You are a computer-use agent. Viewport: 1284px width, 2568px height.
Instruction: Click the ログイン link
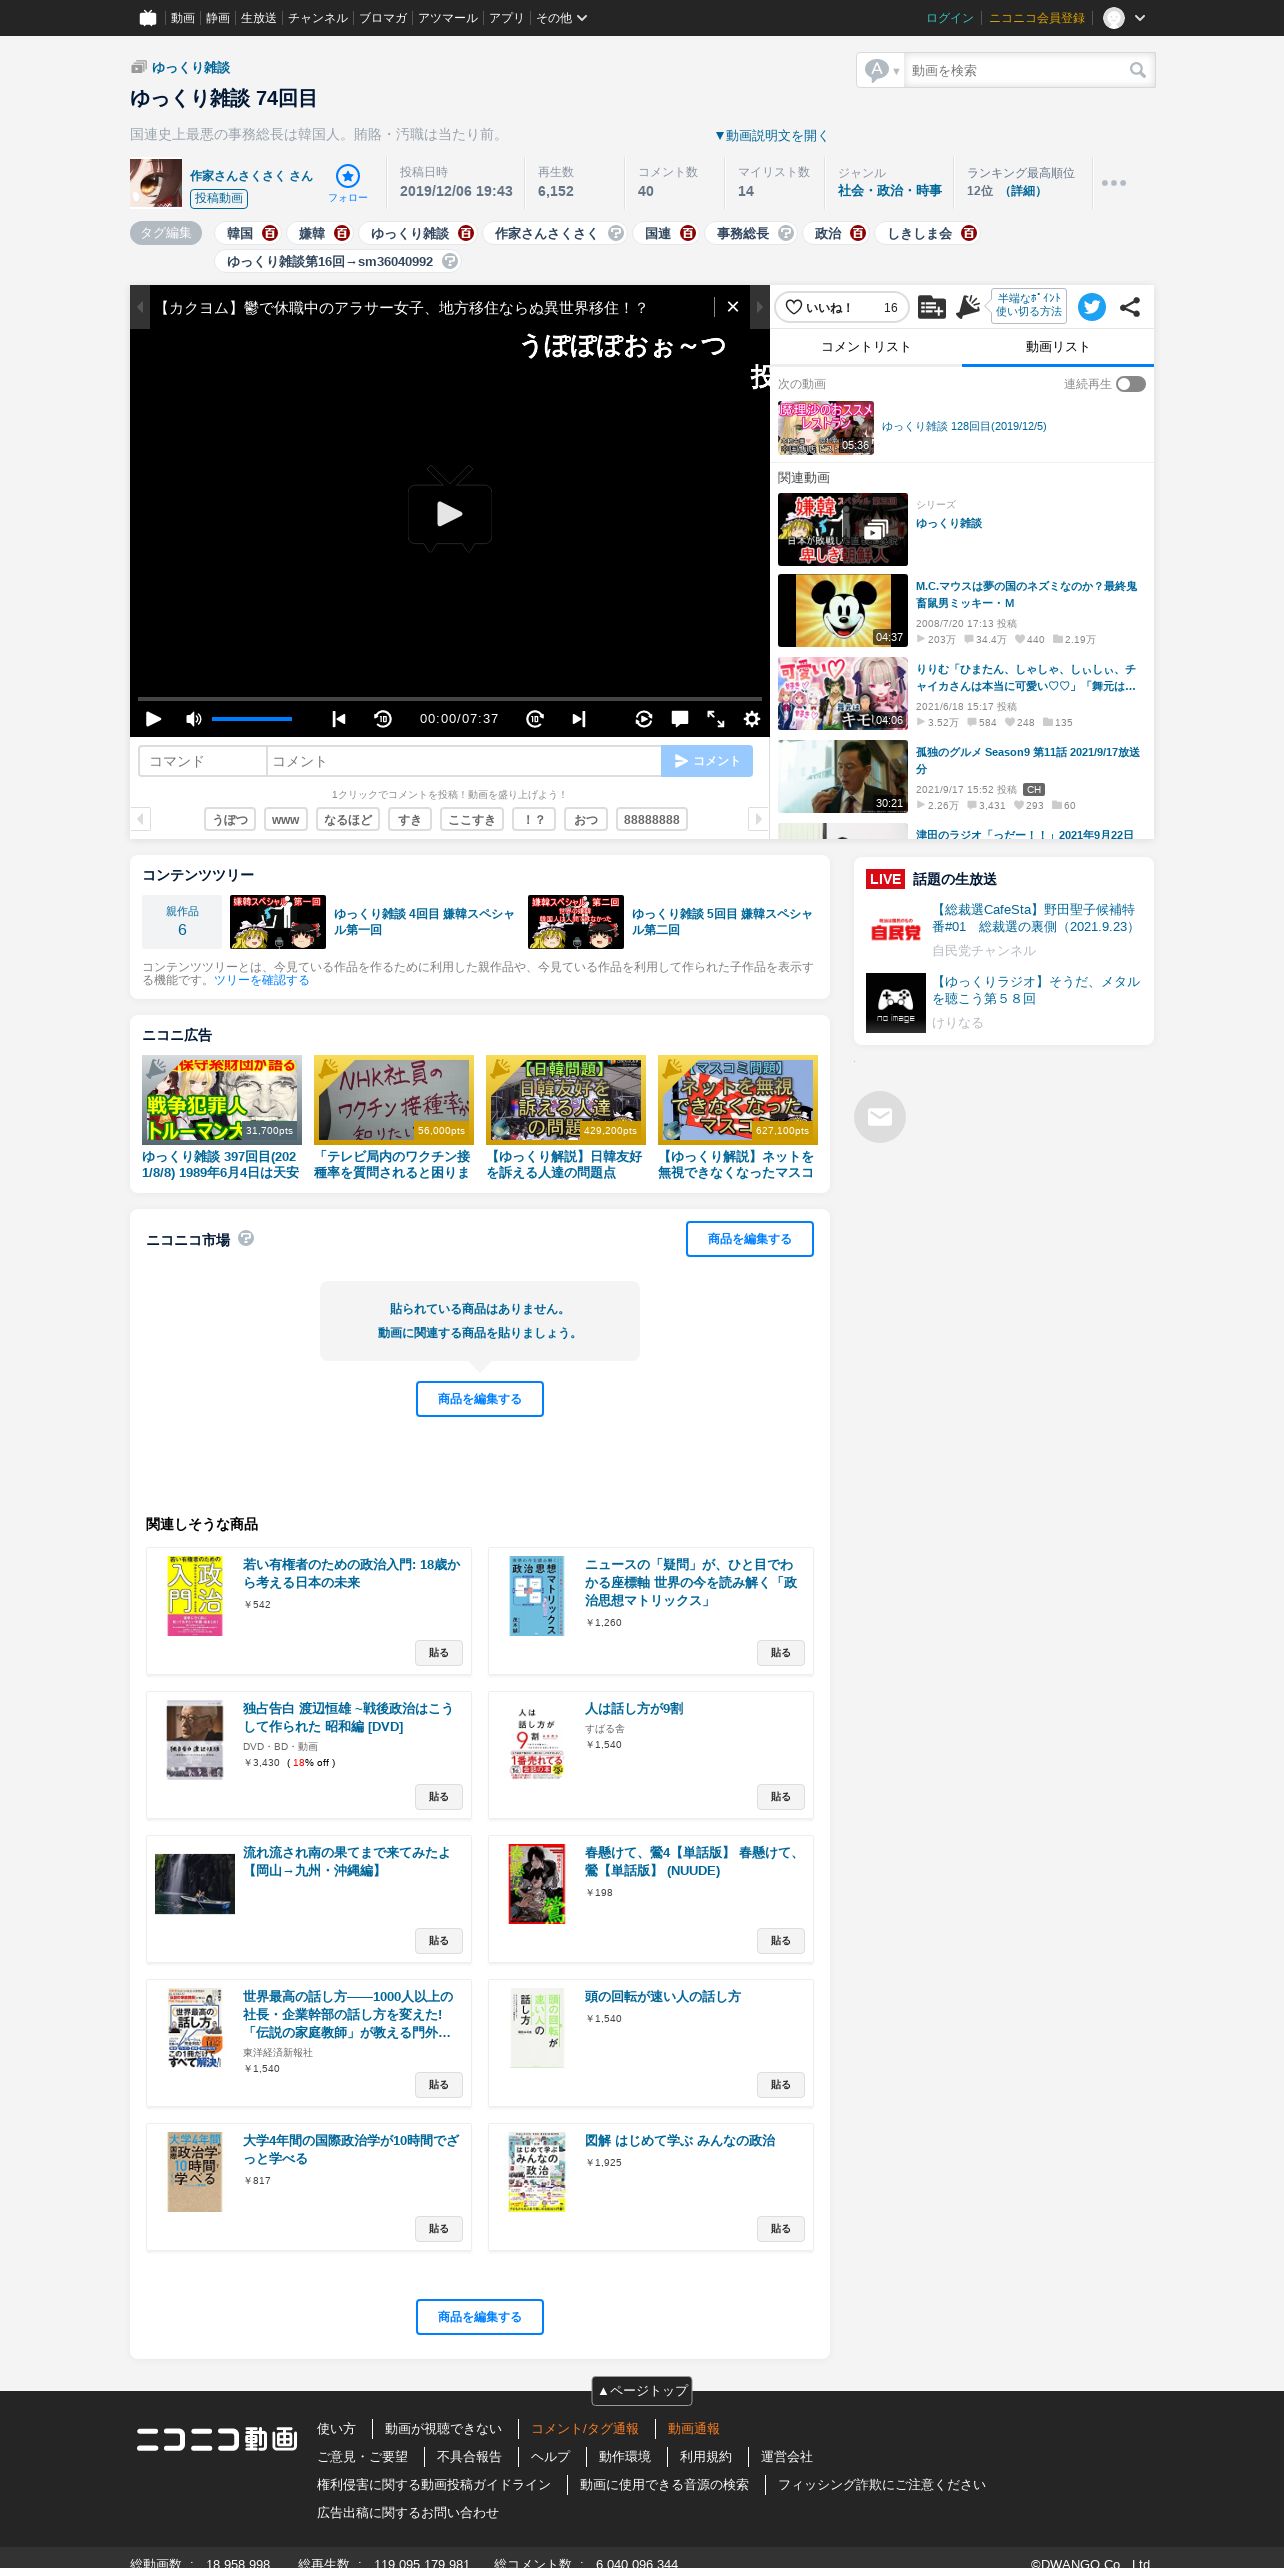(x=950, y=18)
